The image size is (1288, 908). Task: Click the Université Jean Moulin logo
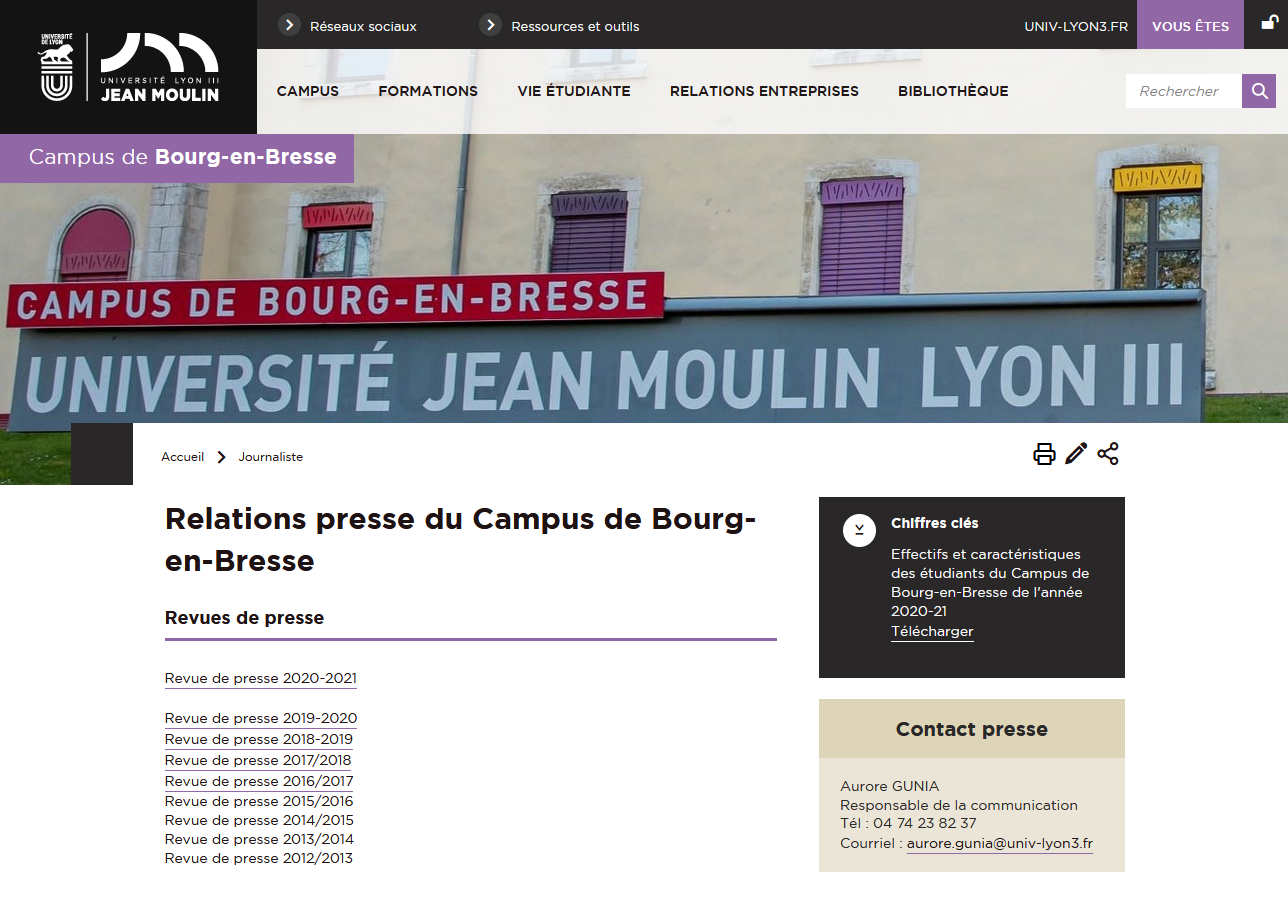pos(128,67)
